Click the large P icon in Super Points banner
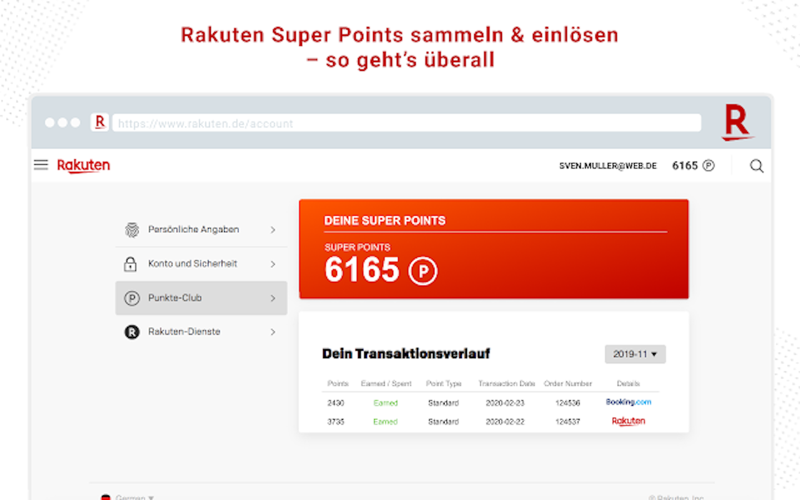Screen dimensions: 800x500 [x=422, y=271]
